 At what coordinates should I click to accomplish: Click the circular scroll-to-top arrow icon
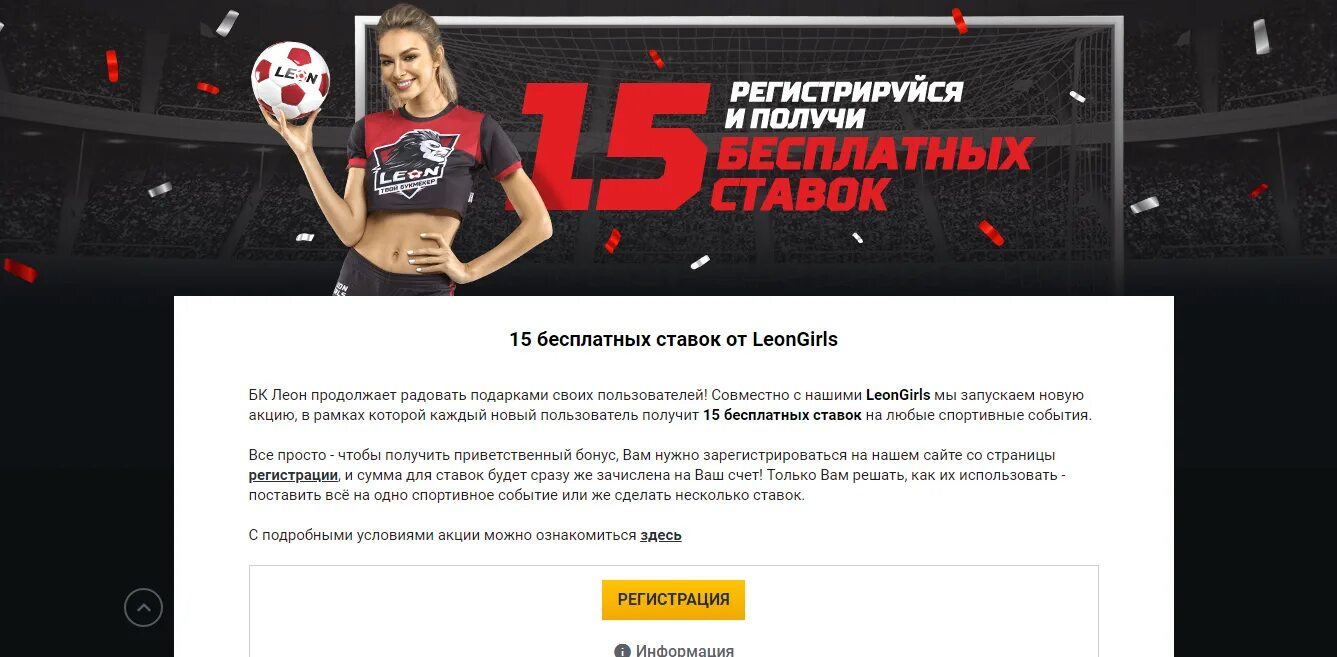(143, 607)
